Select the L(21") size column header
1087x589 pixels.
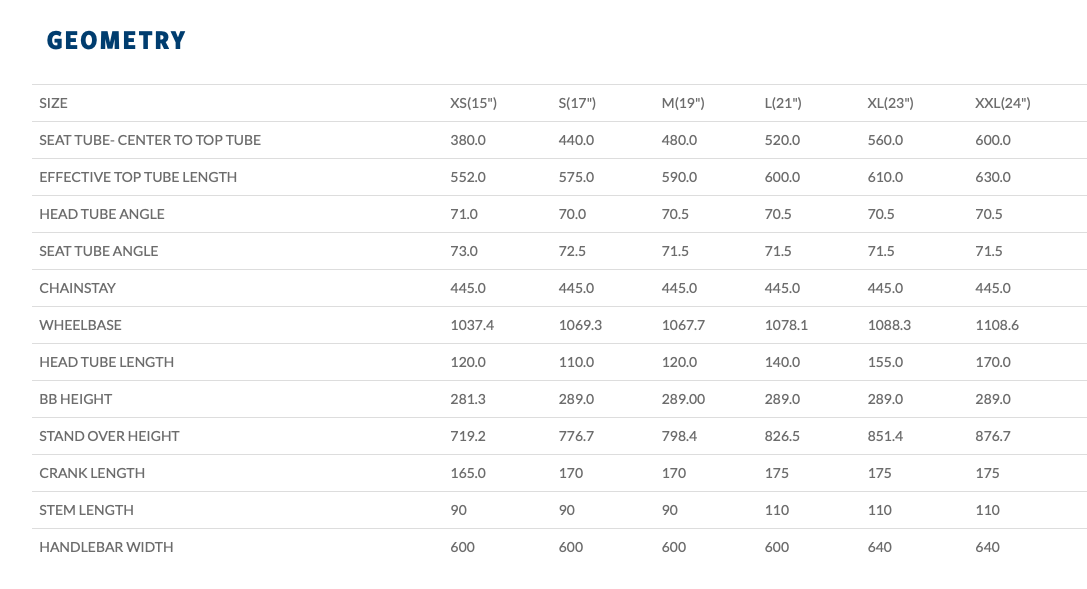click(783, 103)
